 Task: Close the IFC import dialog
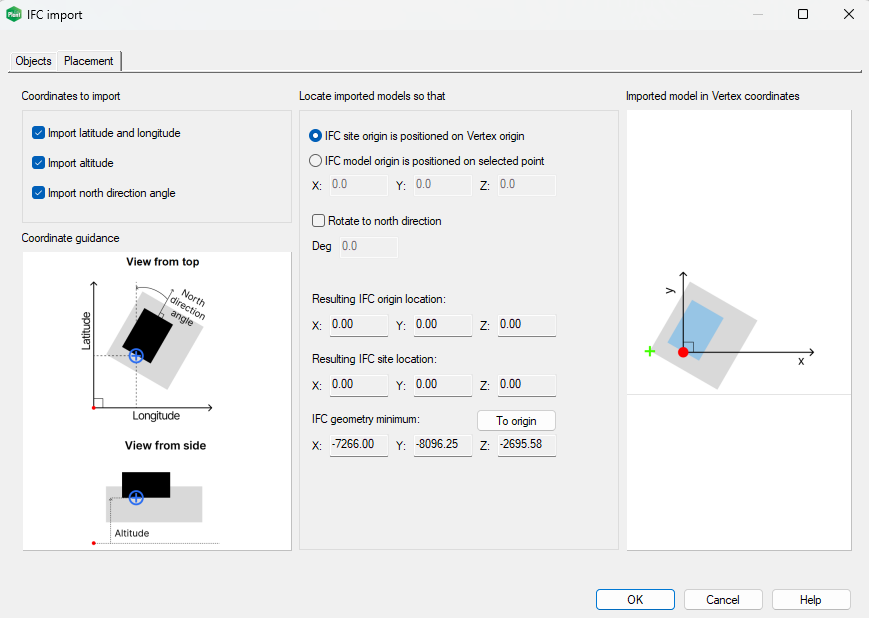848,15
